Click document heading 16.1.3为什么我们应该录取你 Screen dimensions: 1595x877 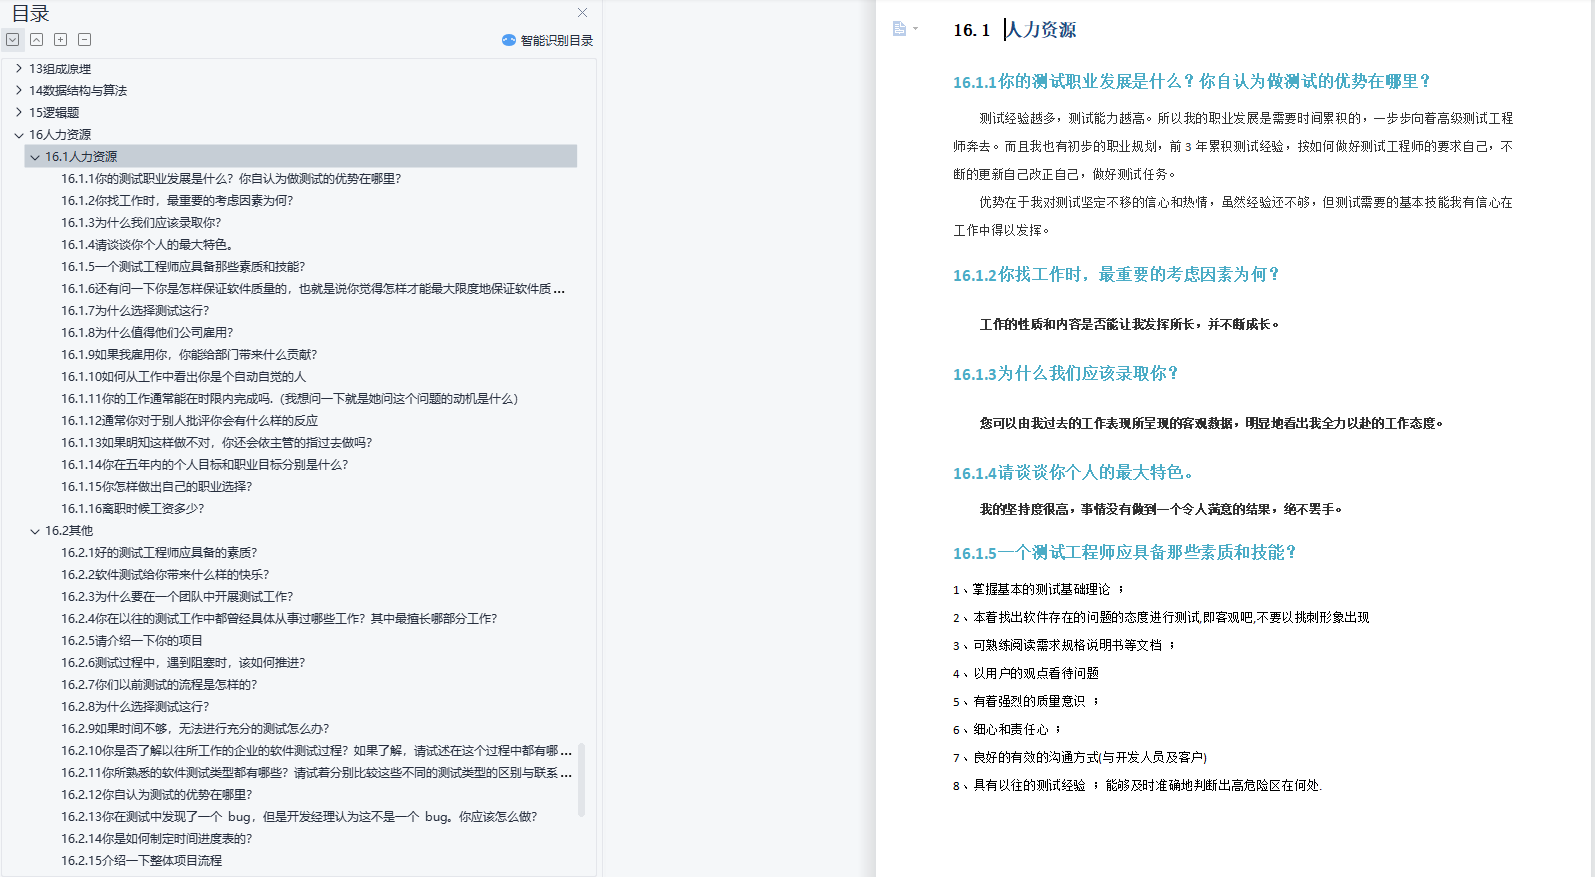1066,374
